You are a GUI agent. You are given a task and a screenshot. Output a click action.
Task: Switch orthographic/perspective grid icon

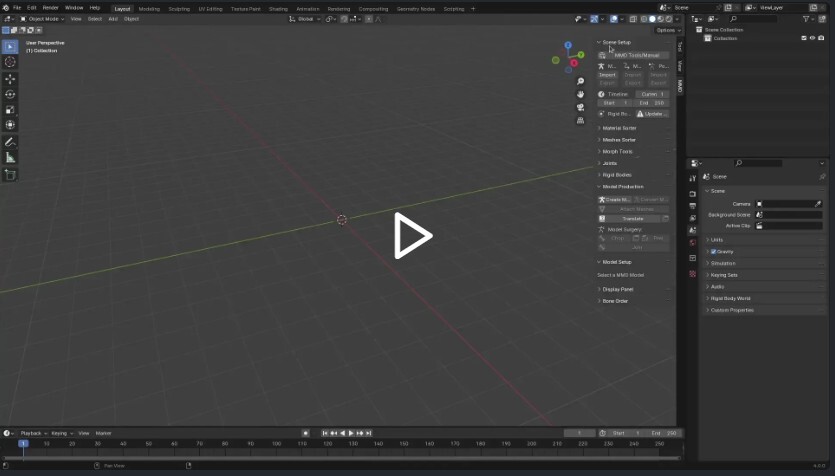(580, 121)
